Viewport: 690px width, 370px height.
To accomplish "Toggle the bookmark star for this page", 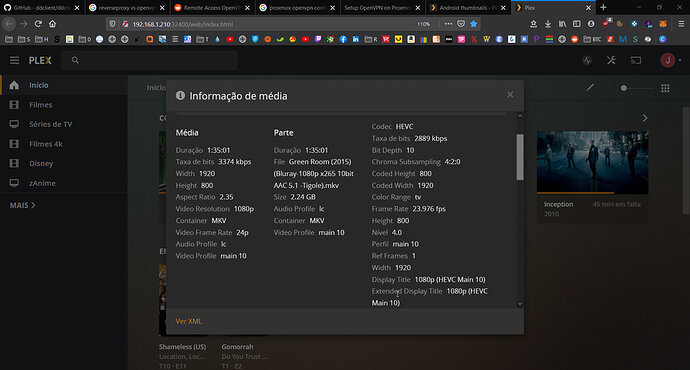I will click(x=473, y=24).
